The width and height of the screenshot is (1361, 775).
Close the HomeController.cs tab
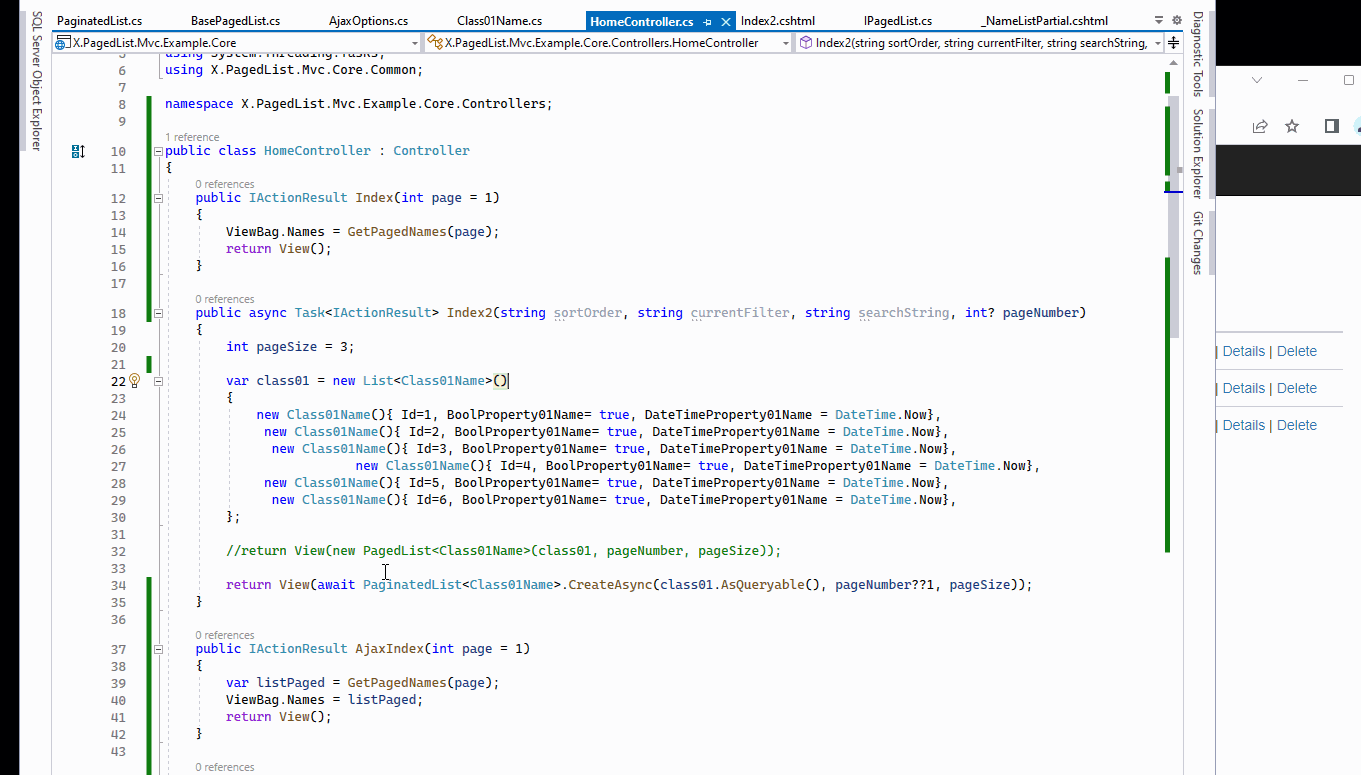click(725, 21)
